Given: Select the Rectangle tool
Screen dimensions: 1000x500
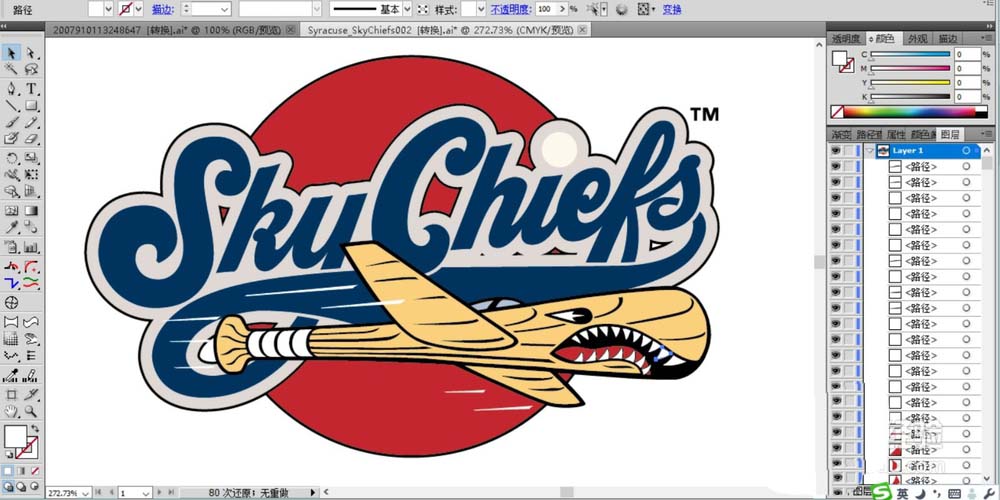Looking at the screenshot, I should click(x=31, y=105).
